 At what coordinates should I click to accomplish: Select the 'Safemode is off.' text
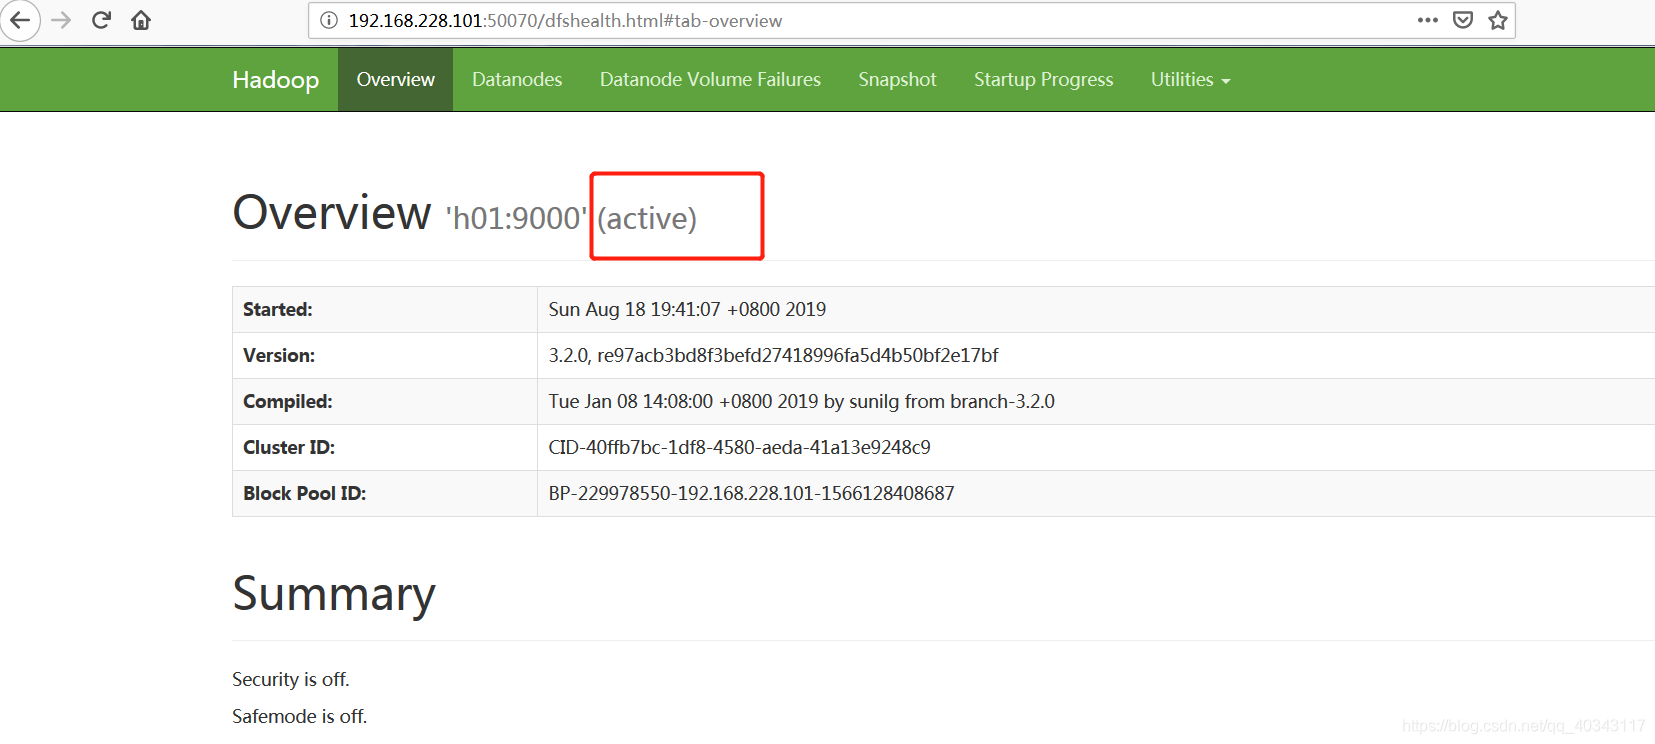point(300,716)
